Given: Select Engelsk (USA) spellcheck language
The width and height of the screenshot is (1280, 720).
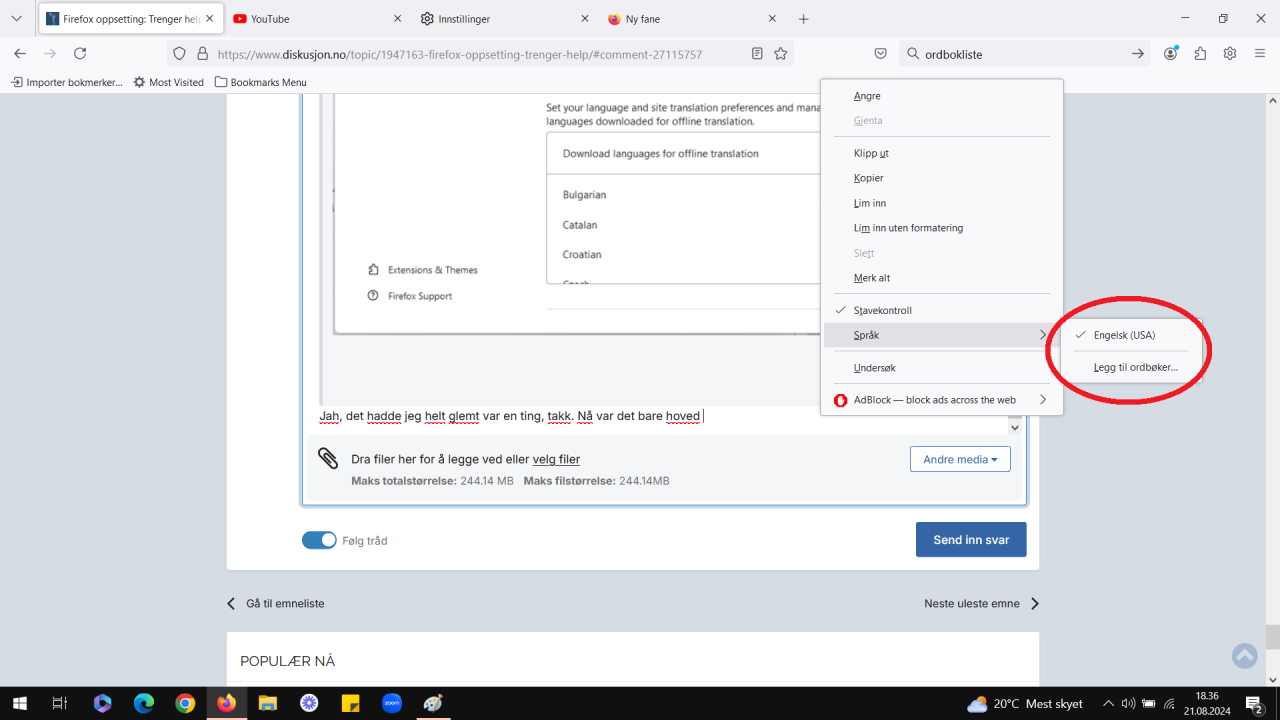Looking at the screenshot, I should tap(1124, 336).
